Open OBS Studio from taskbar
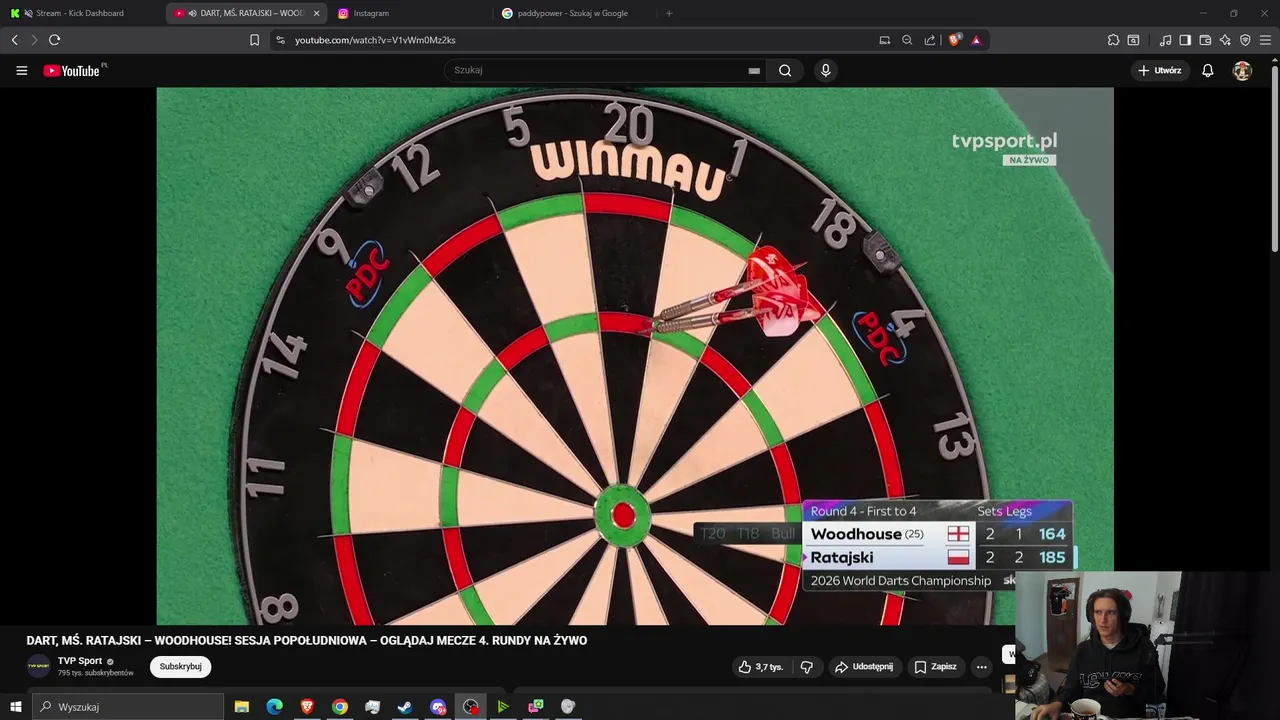This screenshot has width=1280, height=720. 471,707
